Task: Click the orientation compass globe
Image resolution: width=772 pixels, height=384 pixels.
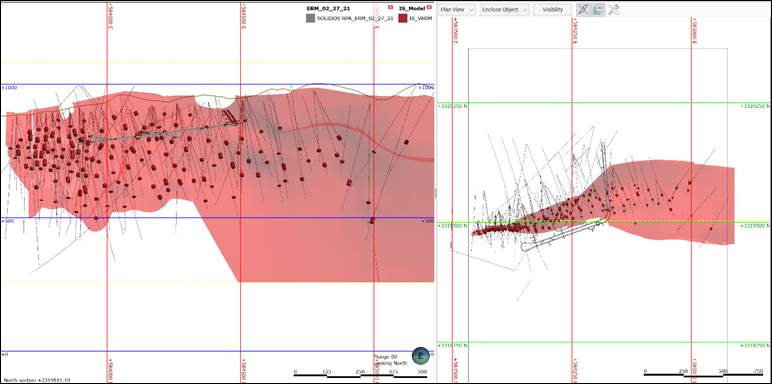Action: coord(421,355)
